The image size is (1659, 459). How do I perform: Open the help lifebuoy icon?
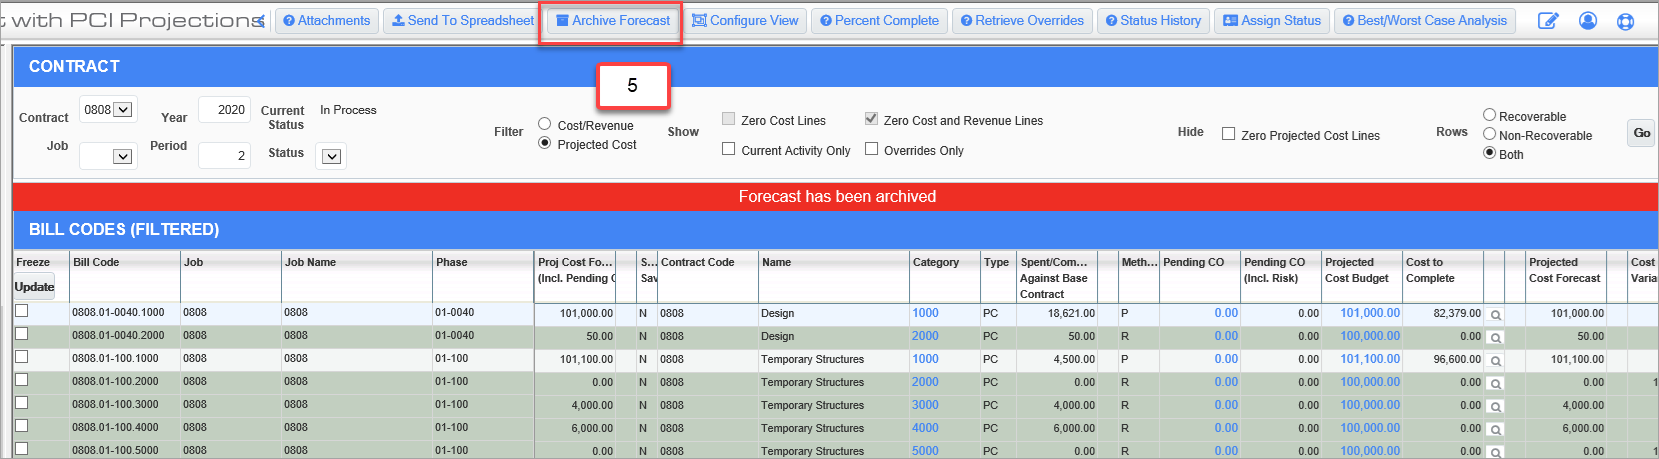1625,21
